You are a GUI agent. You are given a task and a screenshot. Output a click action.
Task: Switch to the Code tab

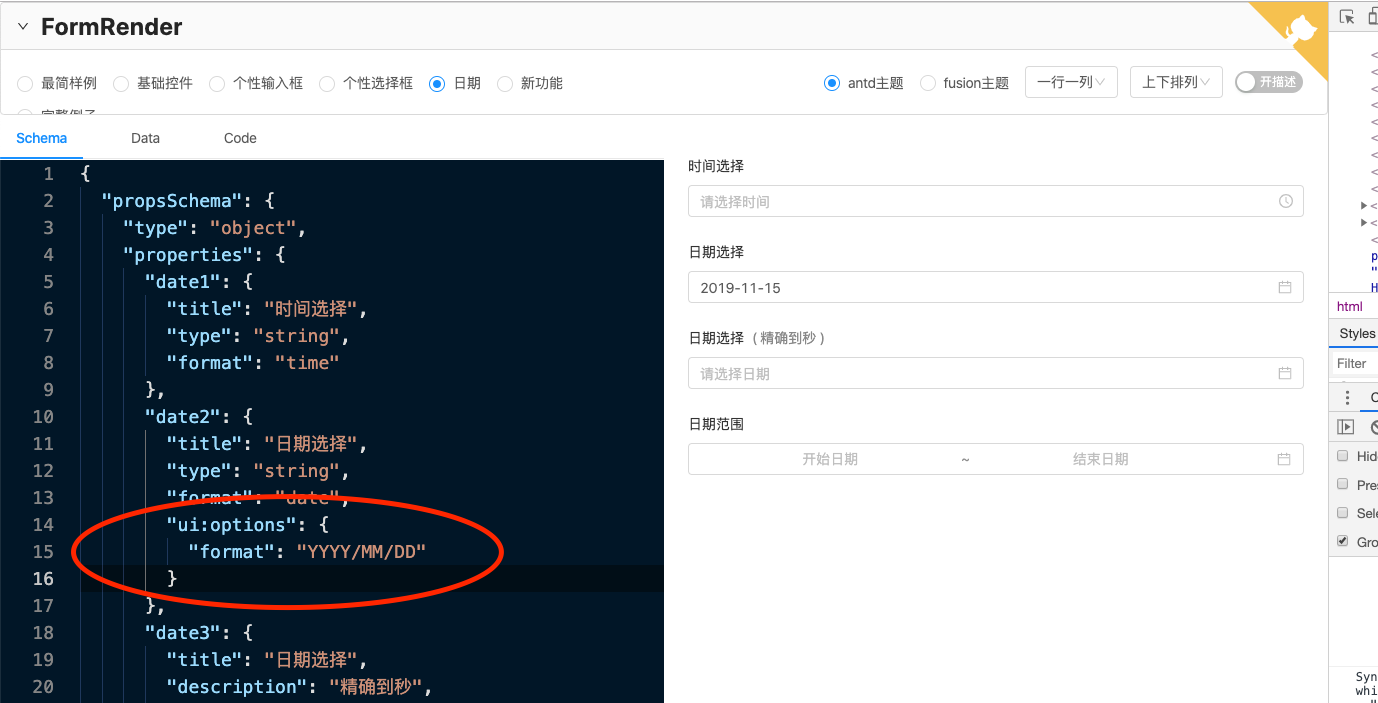click(240, 138)
